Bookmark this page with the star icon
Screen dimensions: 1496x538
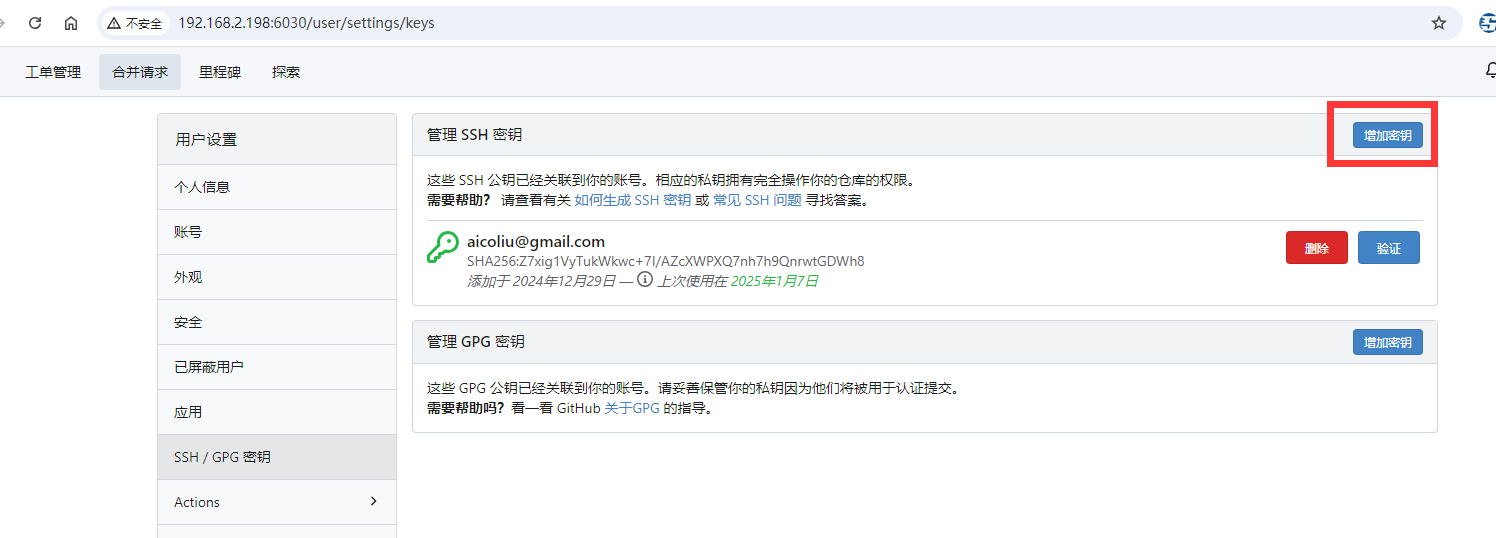1439,23
